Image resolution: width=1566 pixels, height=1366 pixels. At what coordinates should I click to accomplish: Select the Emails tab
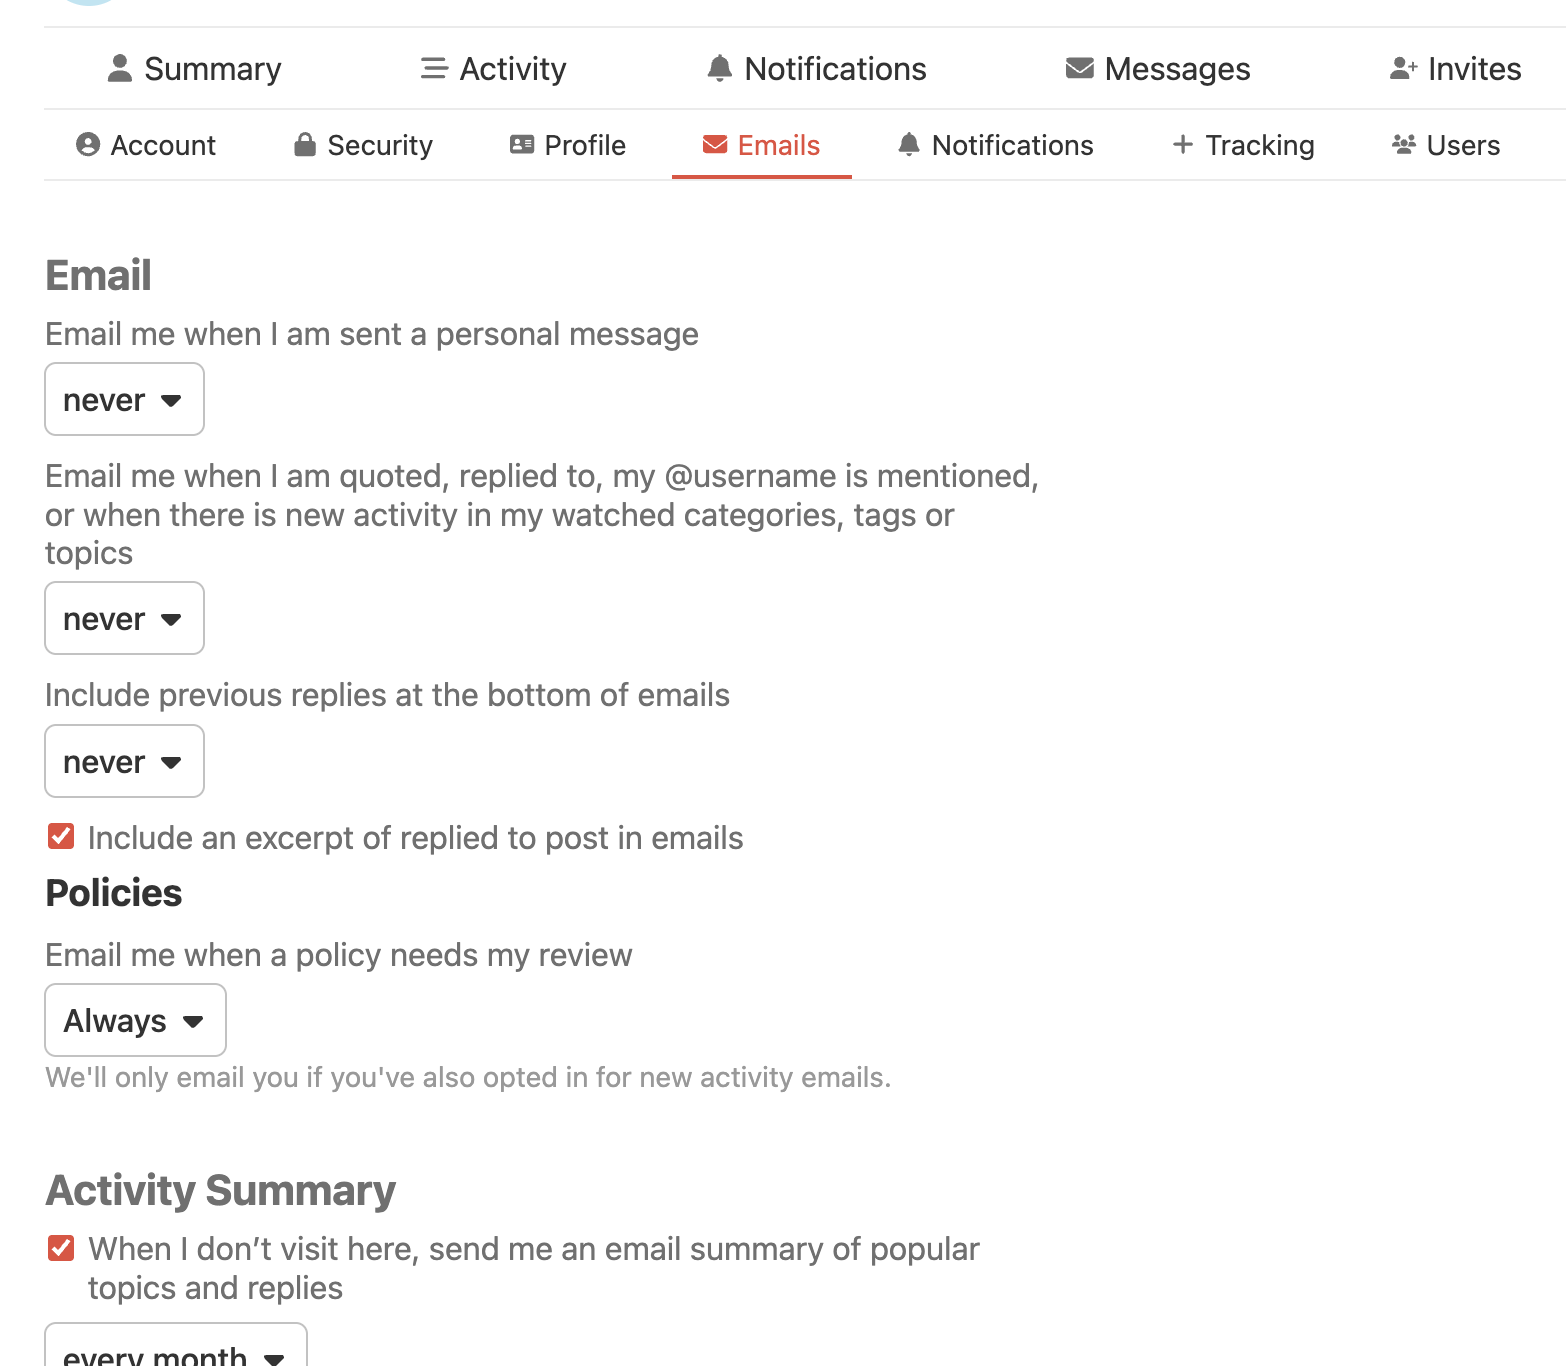click(x=762, y=145)
